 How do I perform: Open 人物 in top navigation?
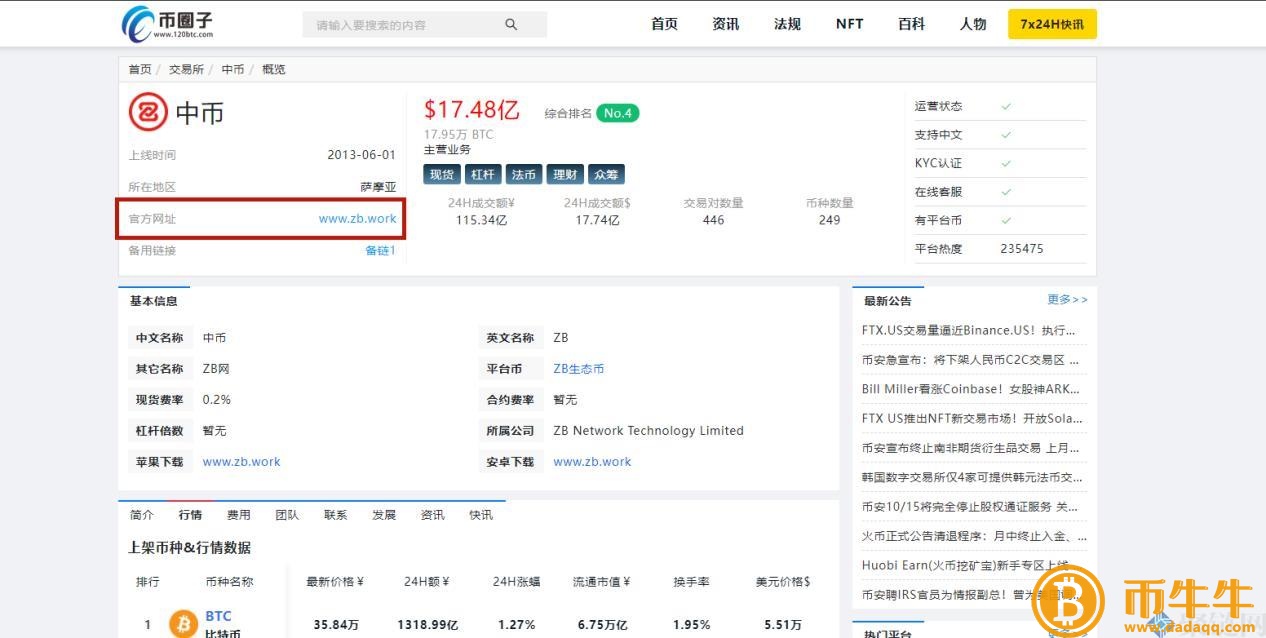973,24
